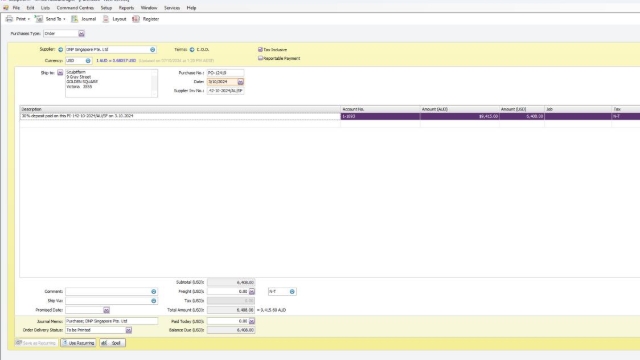Open the Freight calculator icon

252,291
